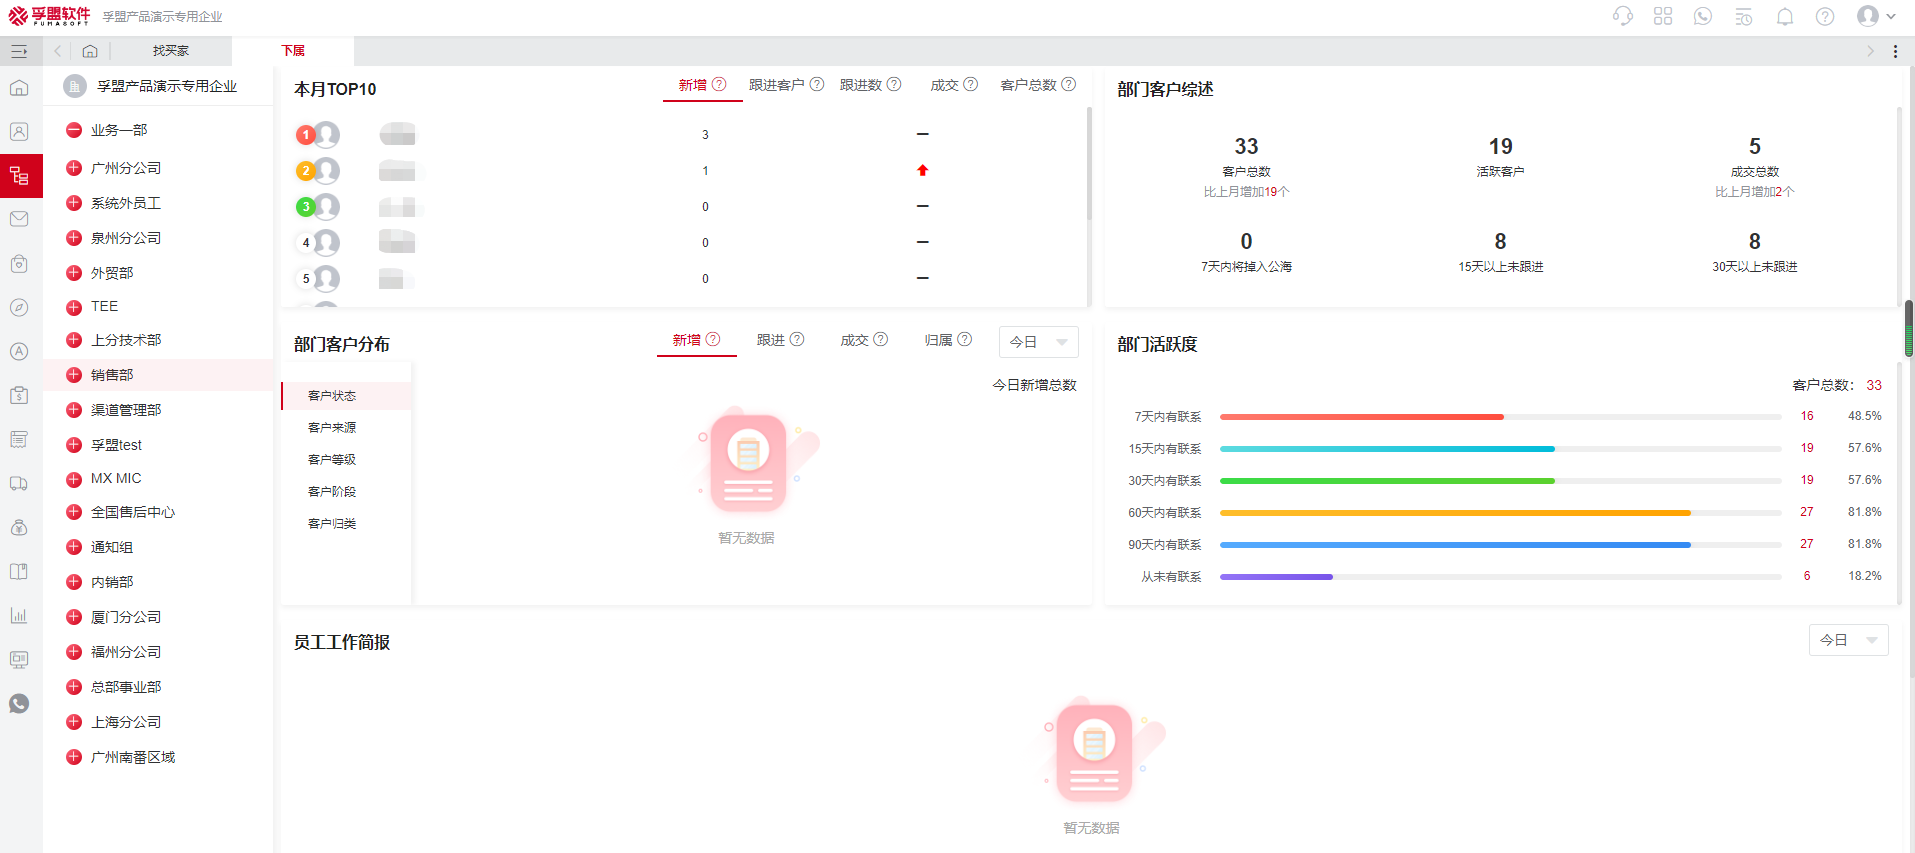This screenshot has width=1915, height=853.
Task: Collapse the 业务一部 department node
Action: [74, 130]
